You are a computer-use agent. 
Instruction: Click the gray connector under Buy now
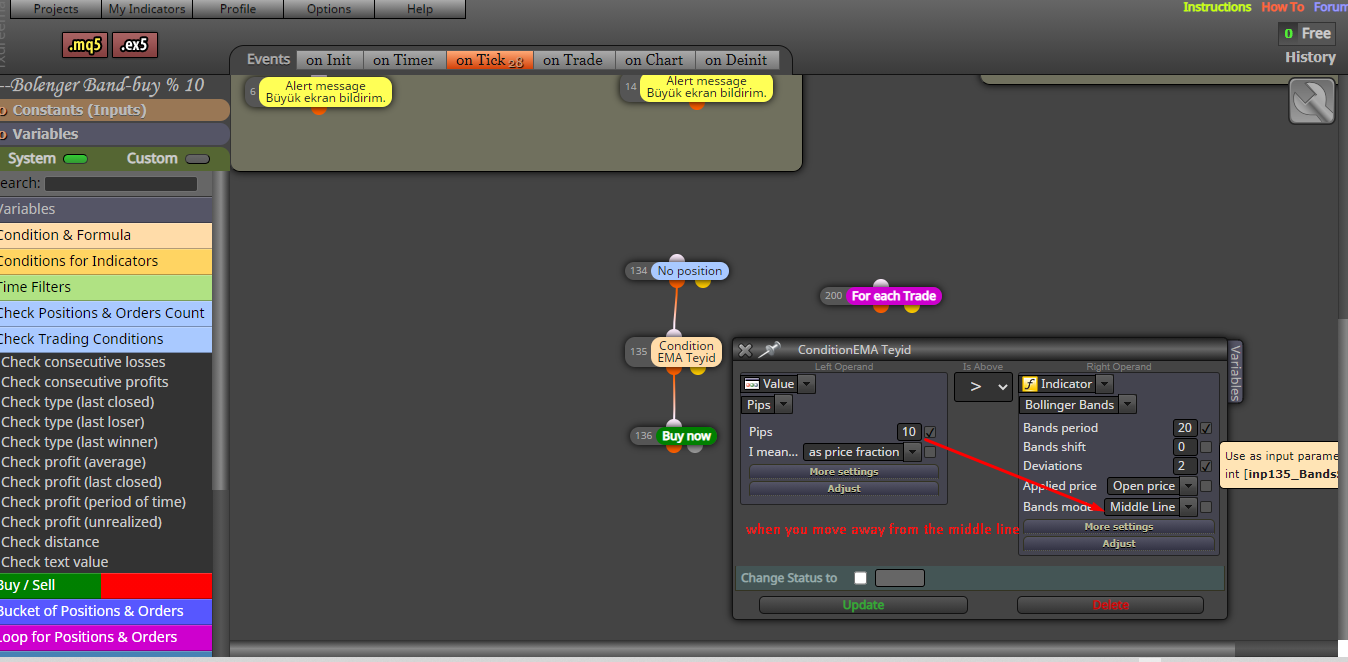tap(696, 447)
